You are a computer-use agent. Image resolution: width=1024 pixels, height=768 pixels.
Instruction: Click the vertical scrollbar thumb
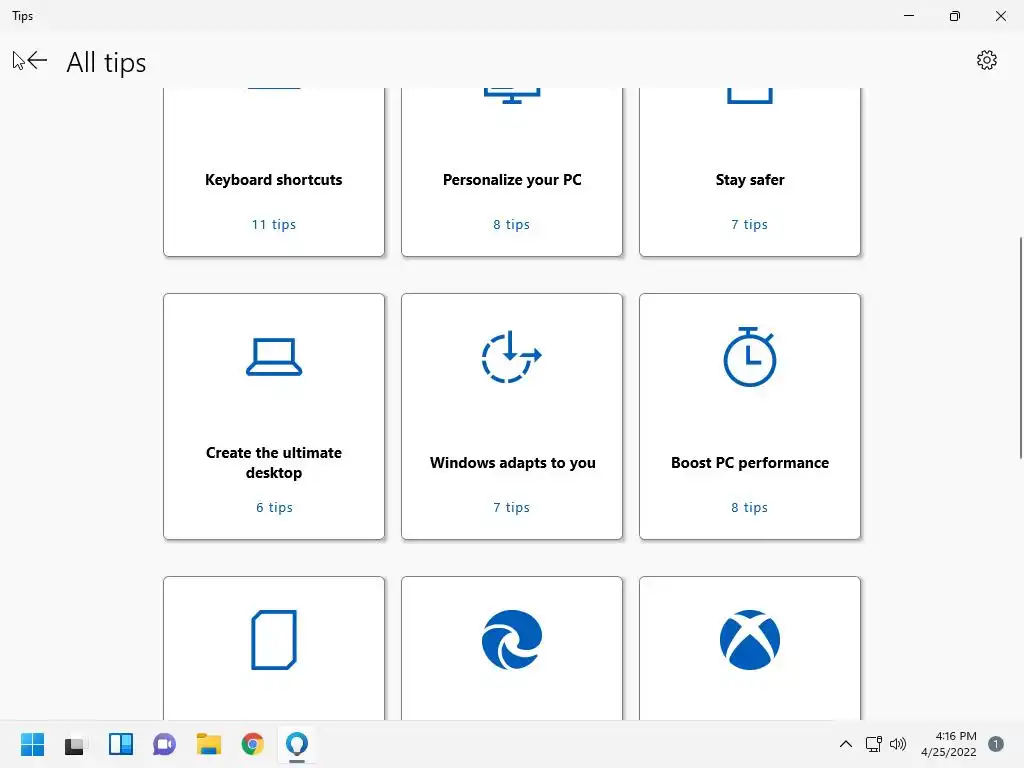(1021, 348)
